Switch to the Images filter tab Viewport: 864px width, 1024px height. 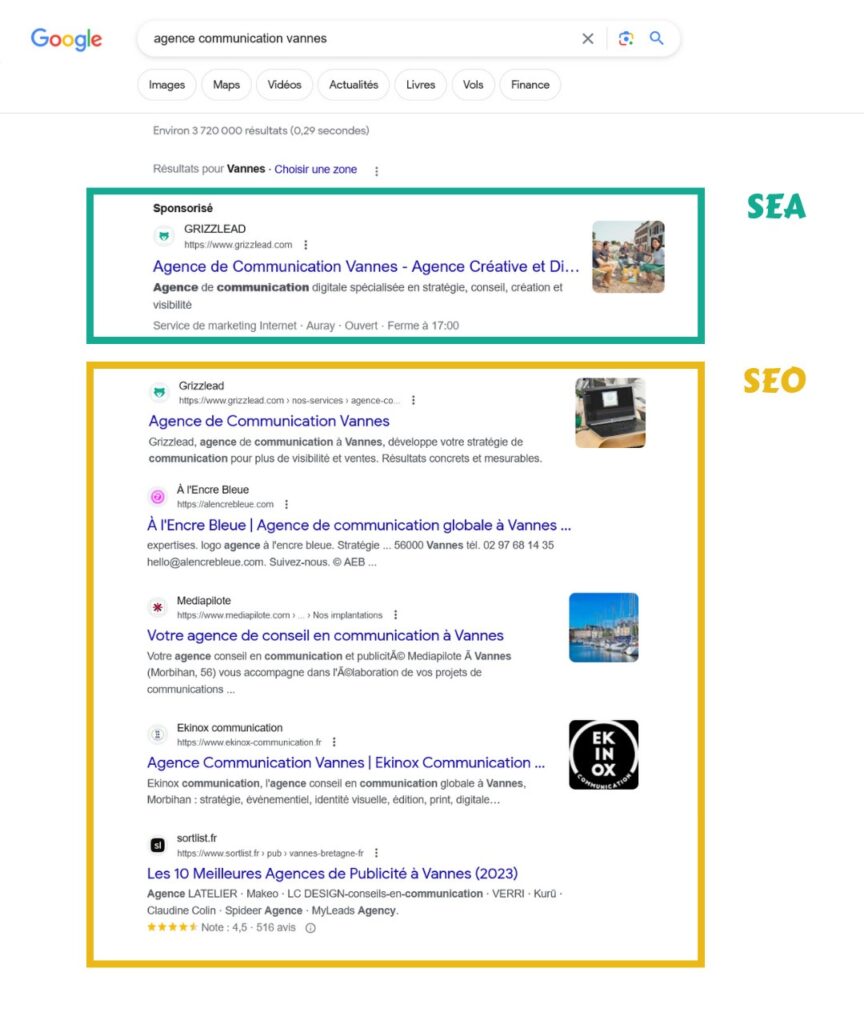167,85
